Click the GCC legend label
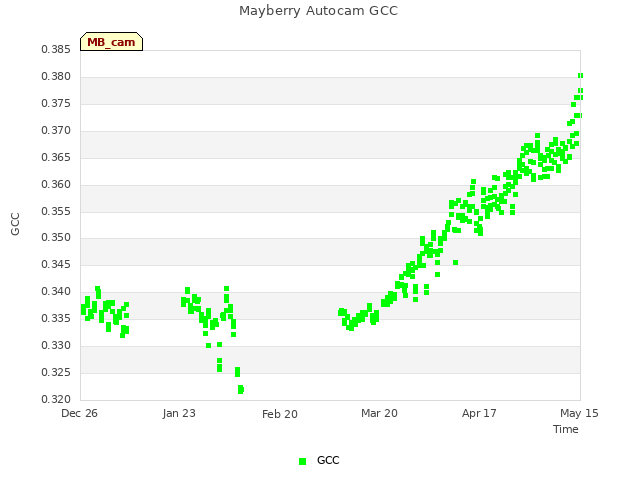This screenshot has width=640, height=480. [328, 460]
